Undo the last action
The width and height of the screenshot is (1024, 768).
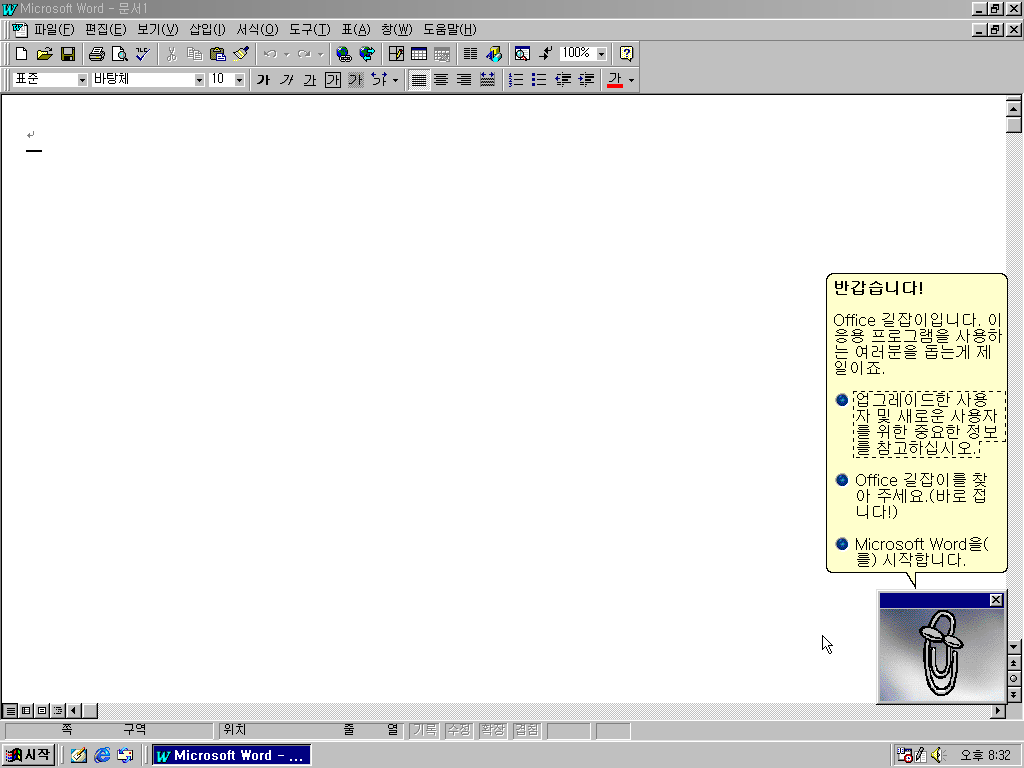coord(270,54)
